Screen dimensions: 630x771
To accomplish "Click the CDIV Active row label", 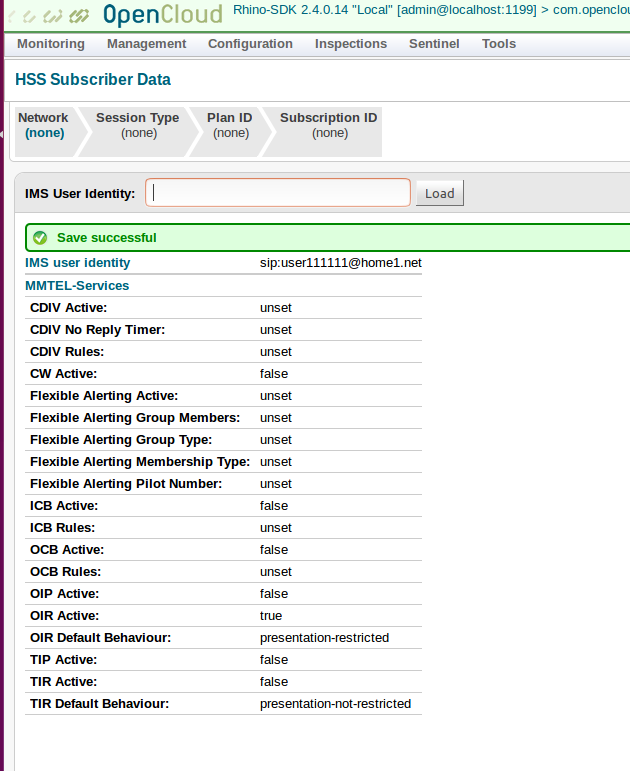I will tap(68, 308).
